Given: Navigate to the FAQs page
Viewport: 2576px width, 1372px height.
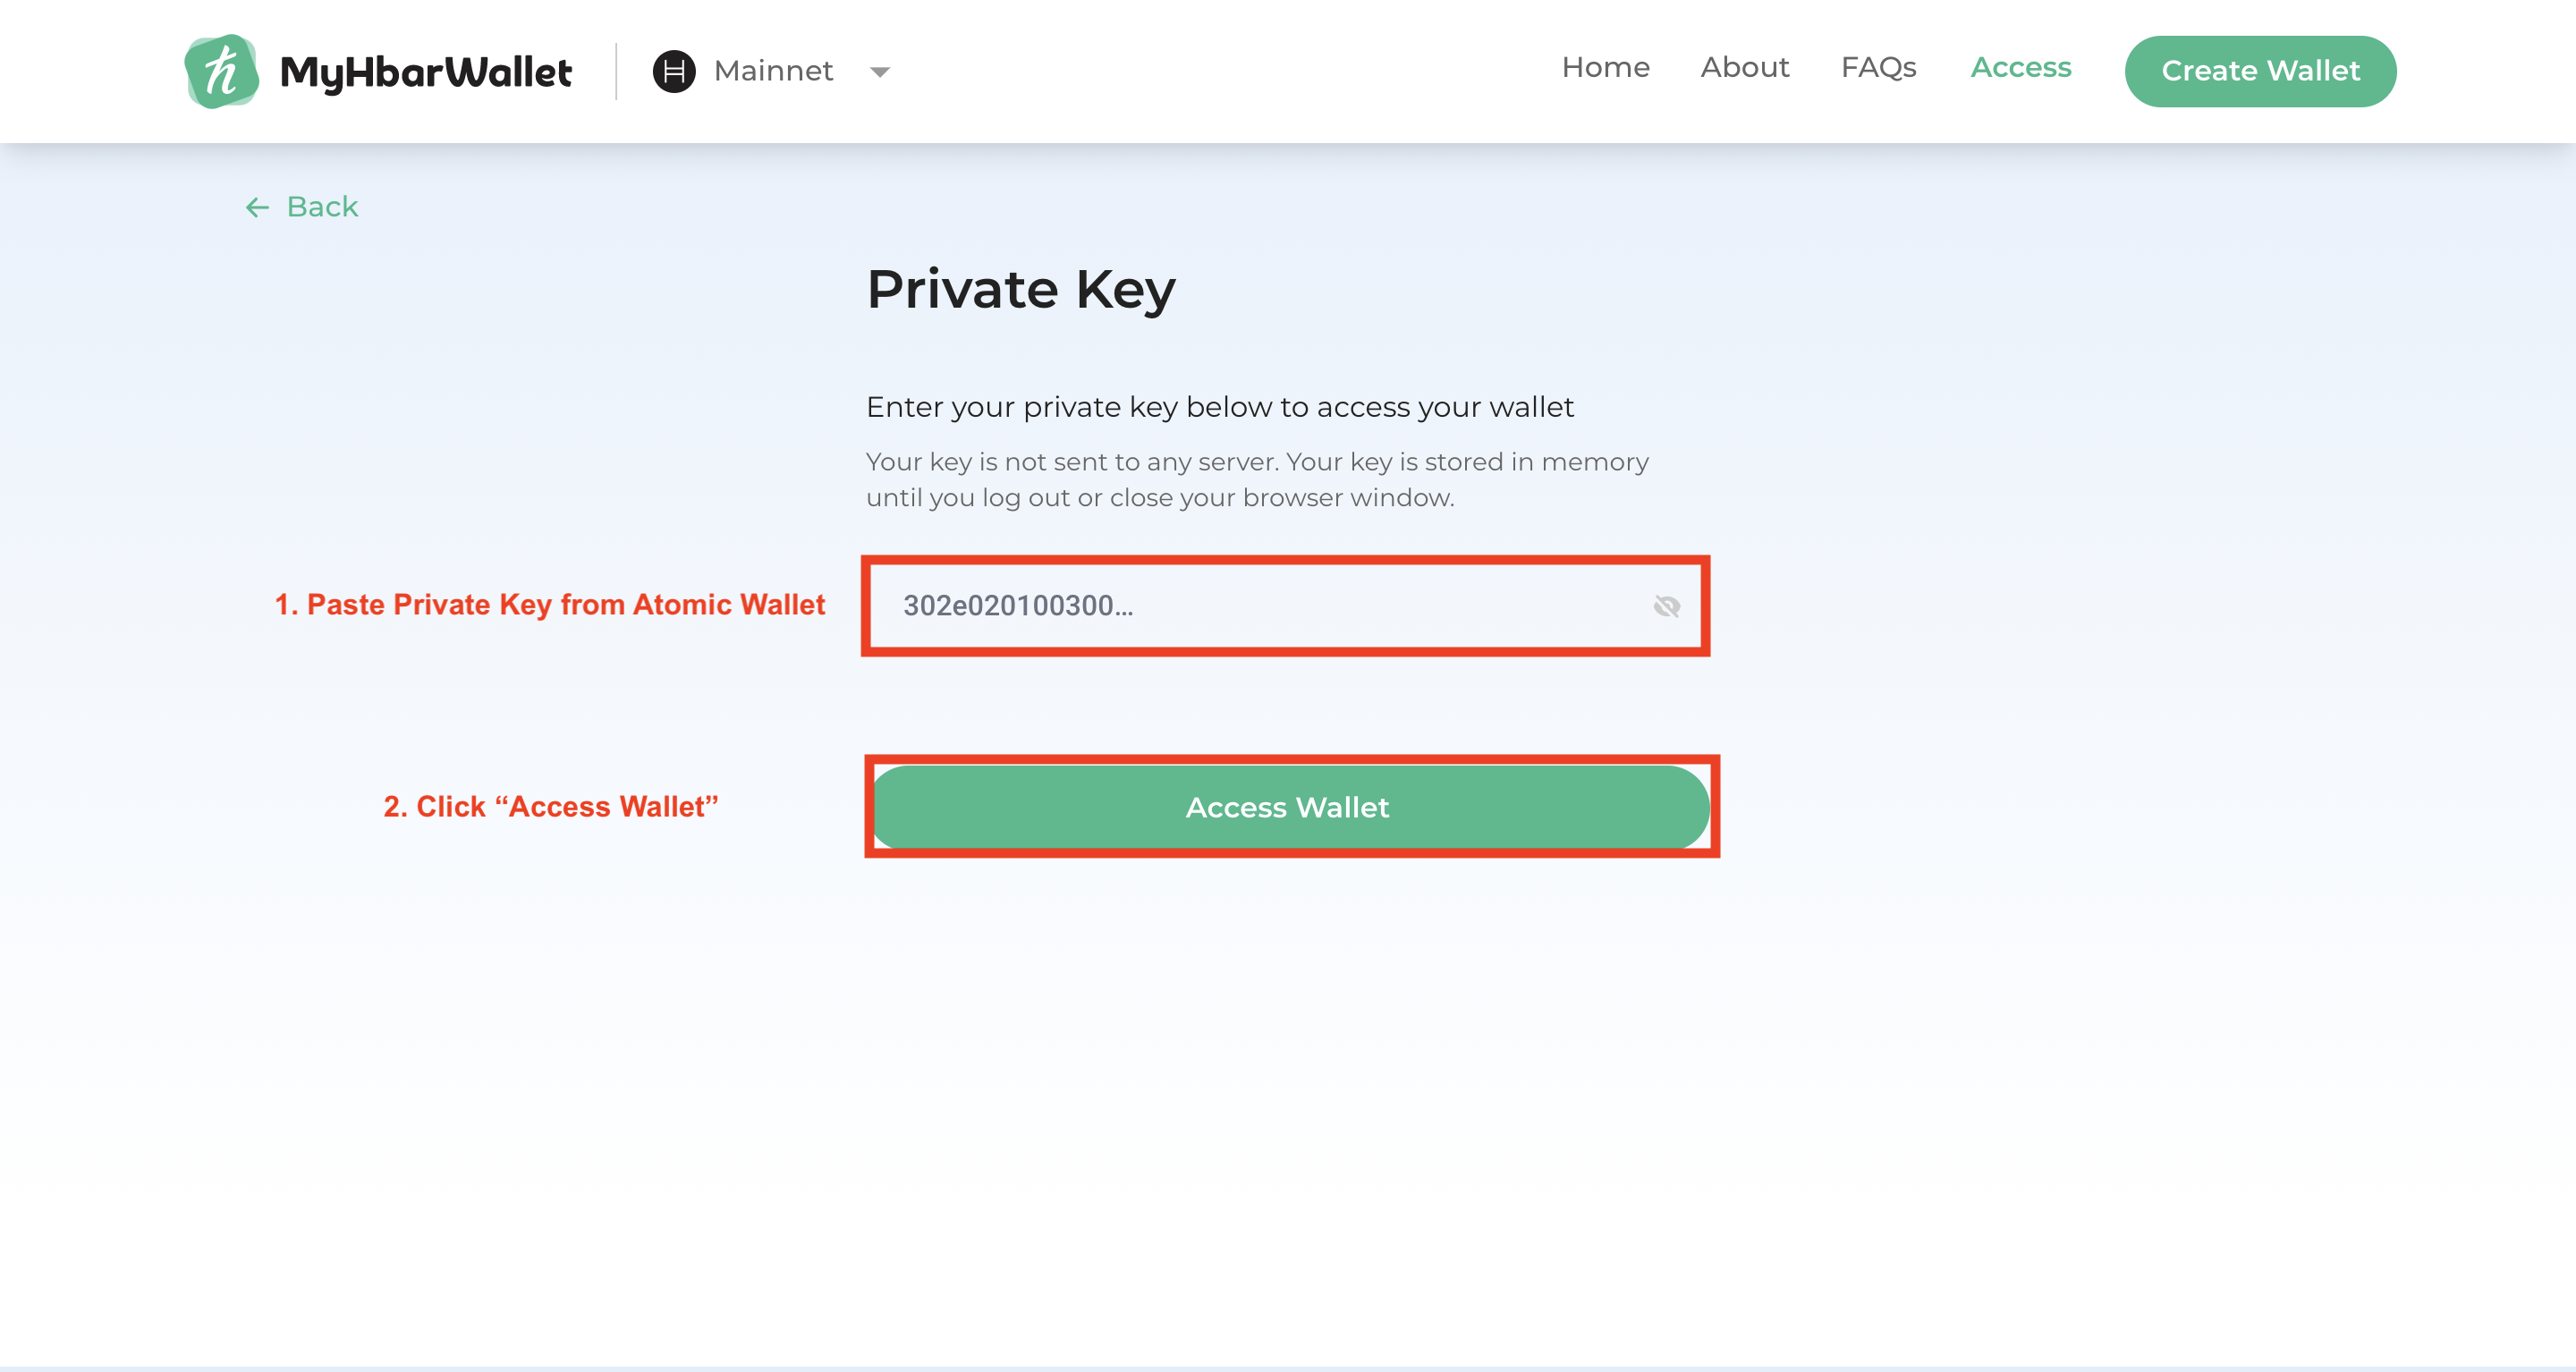Looking at the screenshot, I should [1878, 68].
